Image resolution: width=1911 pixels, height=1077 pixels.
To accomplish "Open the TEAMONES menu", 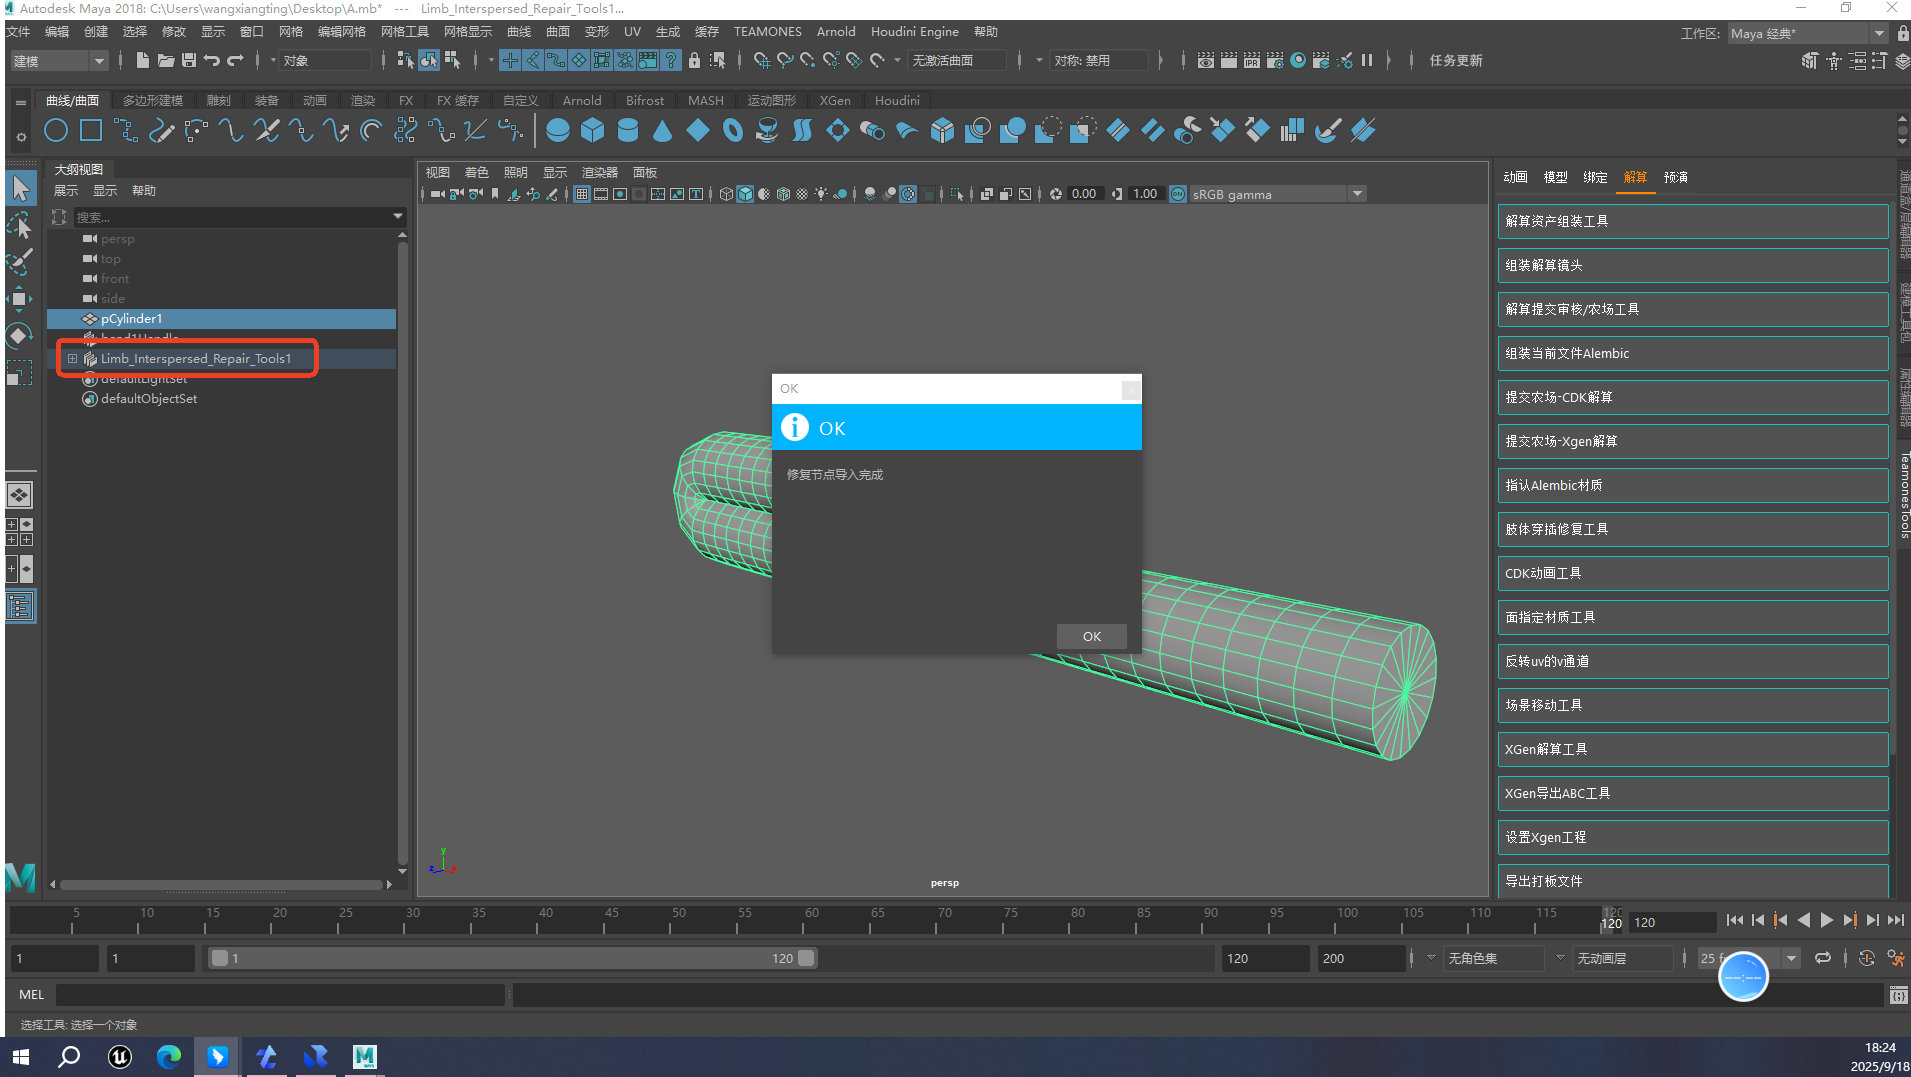I will pyautogui.click(x=767, y=32).
